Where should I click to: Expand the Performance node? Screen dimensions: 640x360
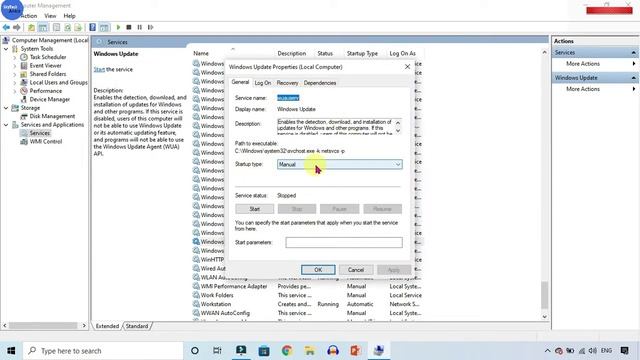[15, 91]
